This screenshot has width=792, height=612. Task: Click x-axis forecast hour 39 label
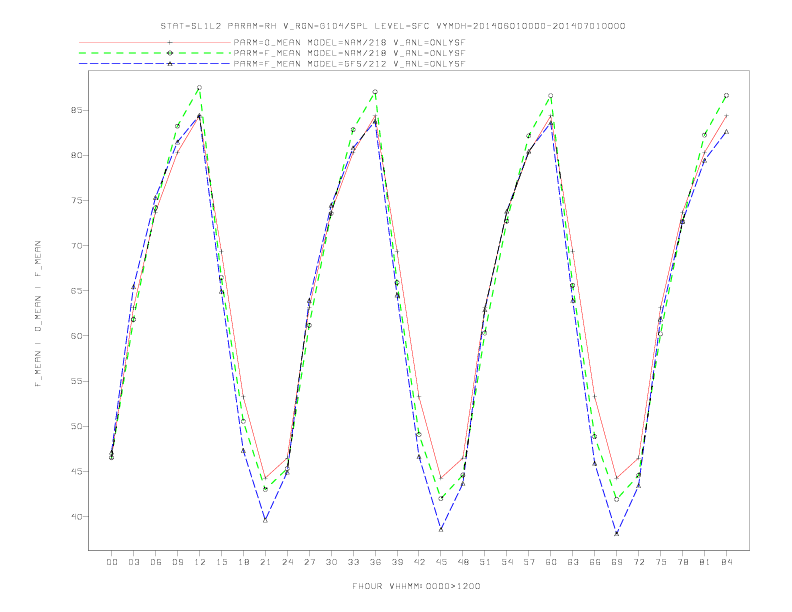pos(397,562)
